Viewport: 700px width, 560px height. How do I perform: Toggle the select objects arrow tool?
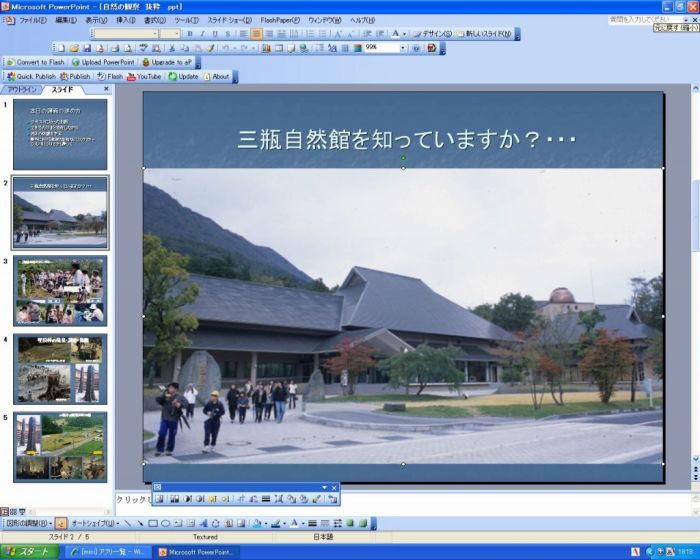click(61, 523)
